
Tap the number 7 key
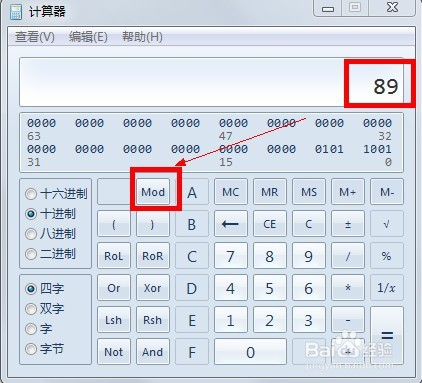(231, 256)
